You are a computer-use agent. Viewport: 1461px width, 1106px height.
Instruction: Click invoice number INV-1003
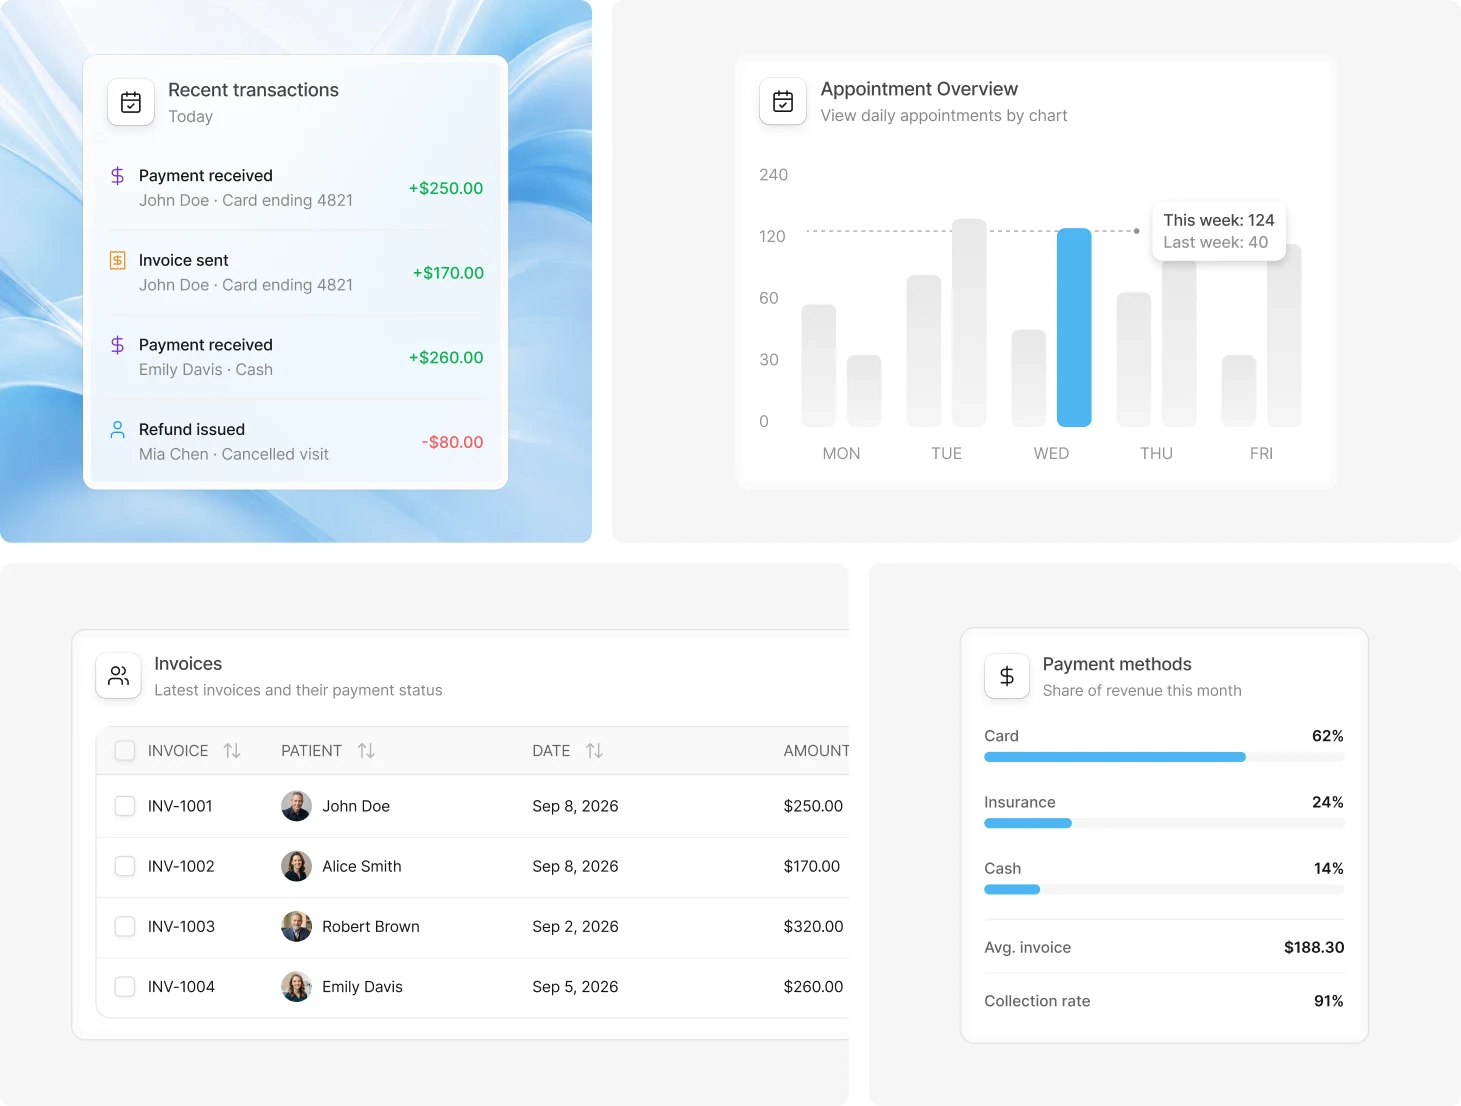point(181,927)
